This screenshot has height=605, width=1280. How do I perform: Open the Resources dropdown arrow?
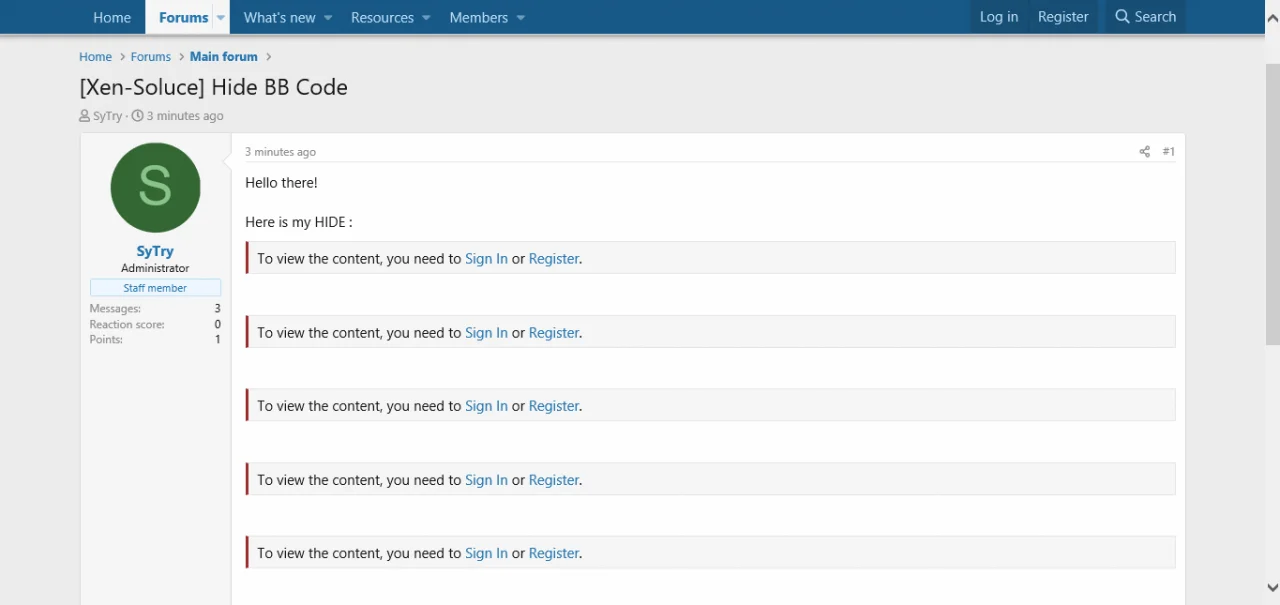pos(426,18)
